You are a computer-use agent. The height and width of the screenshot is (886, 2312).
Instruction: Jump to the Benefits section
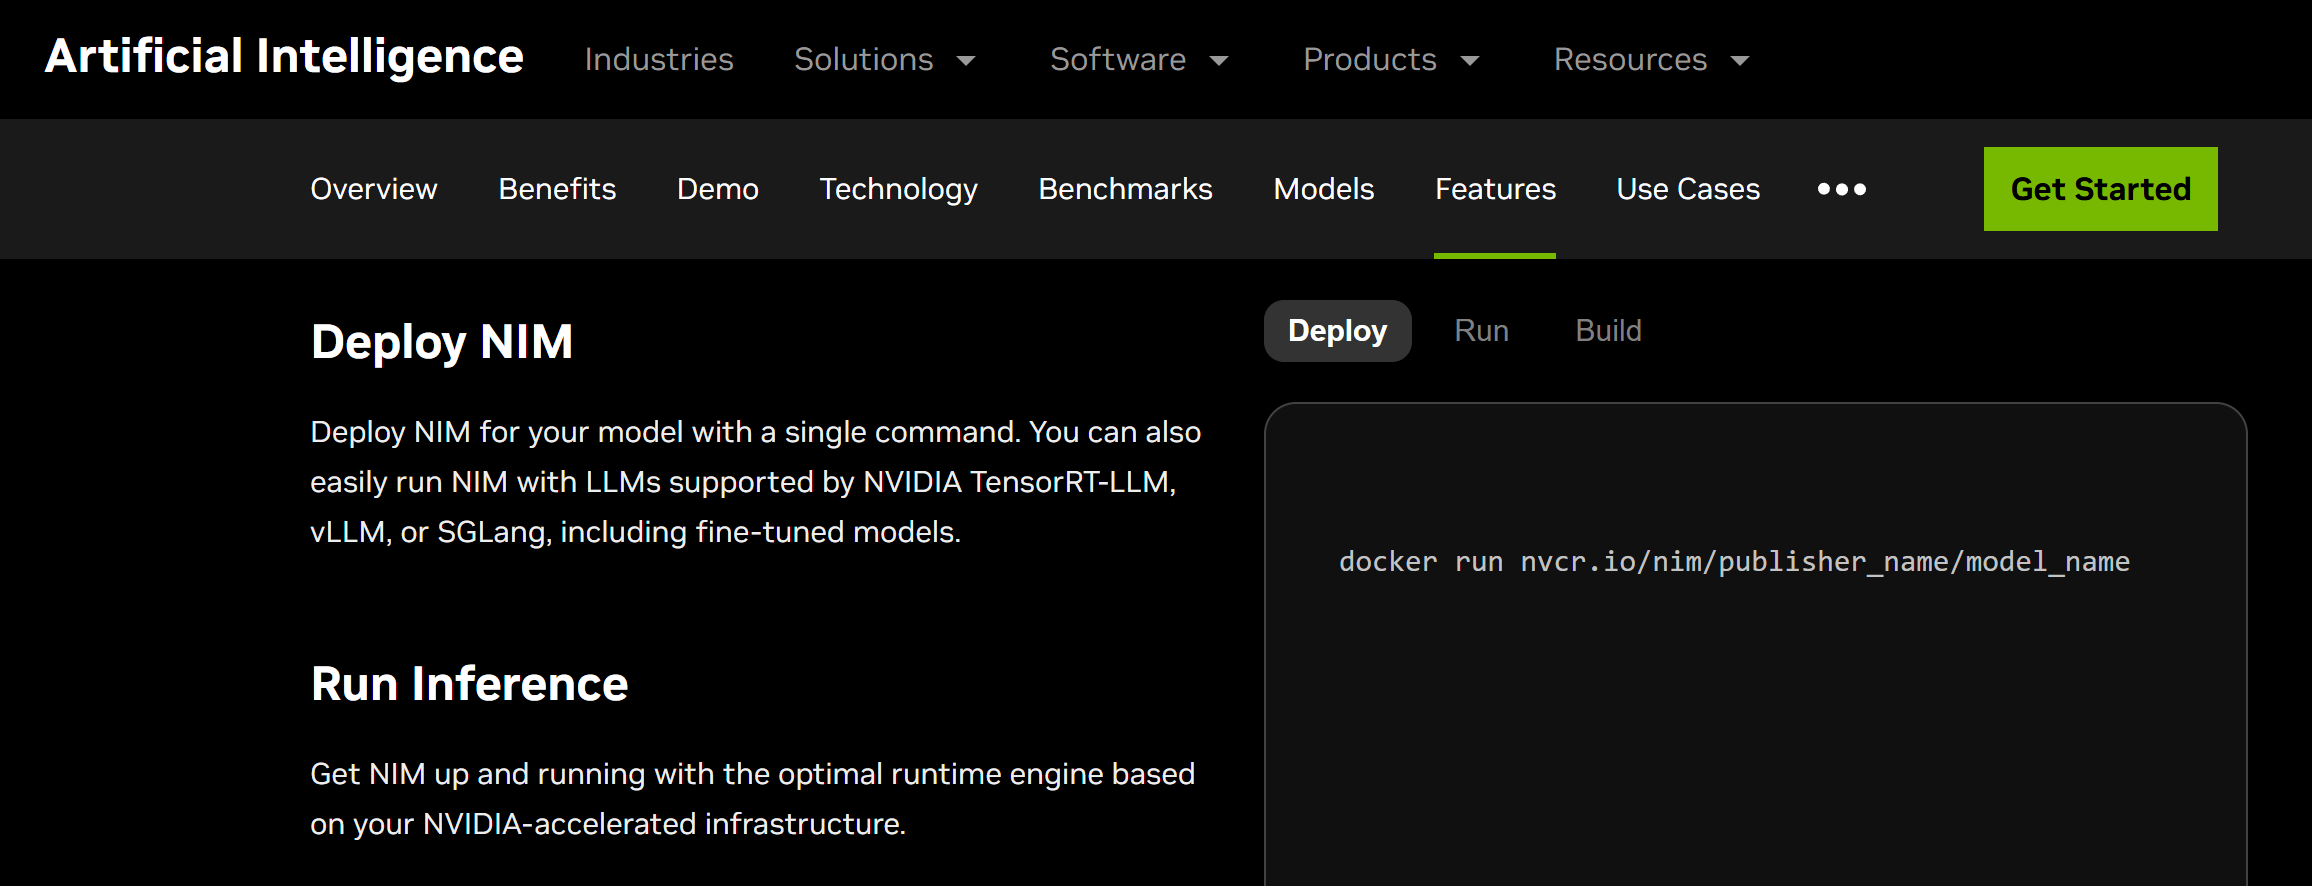click(x=557, y=189)
